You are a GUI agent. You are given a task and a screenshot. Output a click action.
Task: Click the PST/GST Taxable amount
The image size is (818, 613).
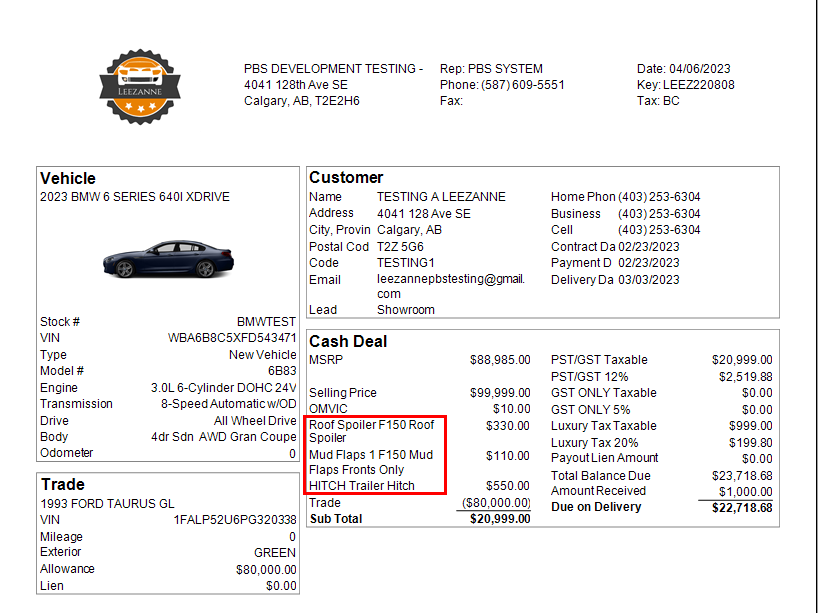pos(742,360)
